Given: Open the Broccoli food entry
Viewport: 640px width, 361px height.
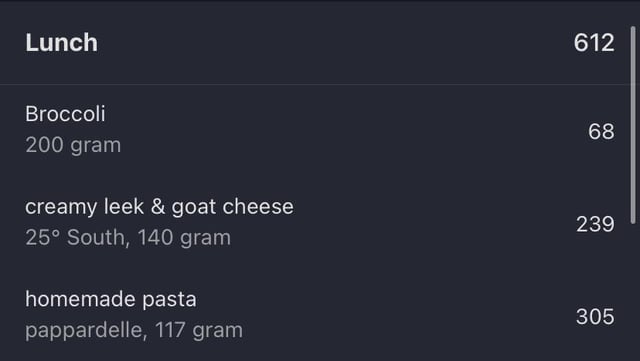Looking at the screenshot, I should pos(315,130).
